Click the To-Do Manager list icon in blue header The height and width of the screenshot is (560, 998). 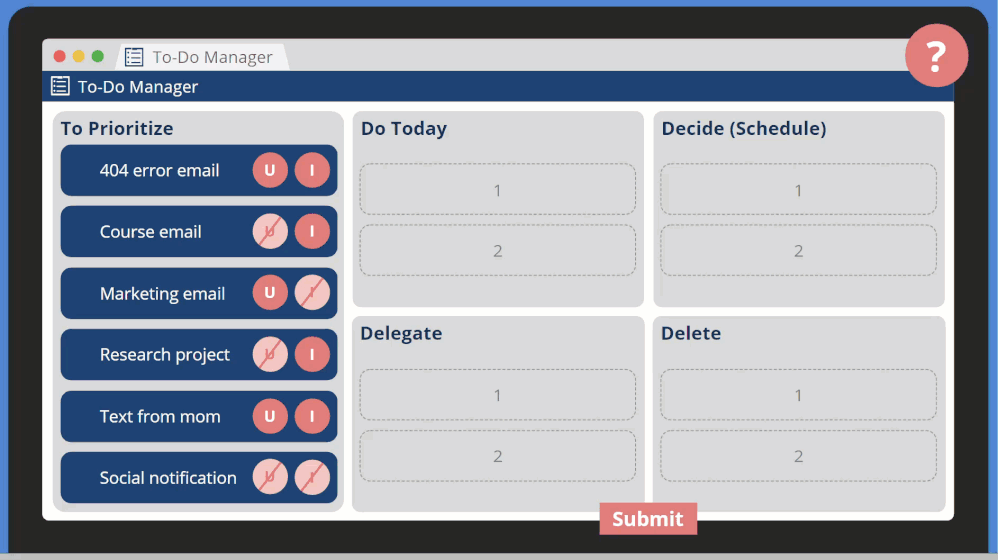click(60, 86)
